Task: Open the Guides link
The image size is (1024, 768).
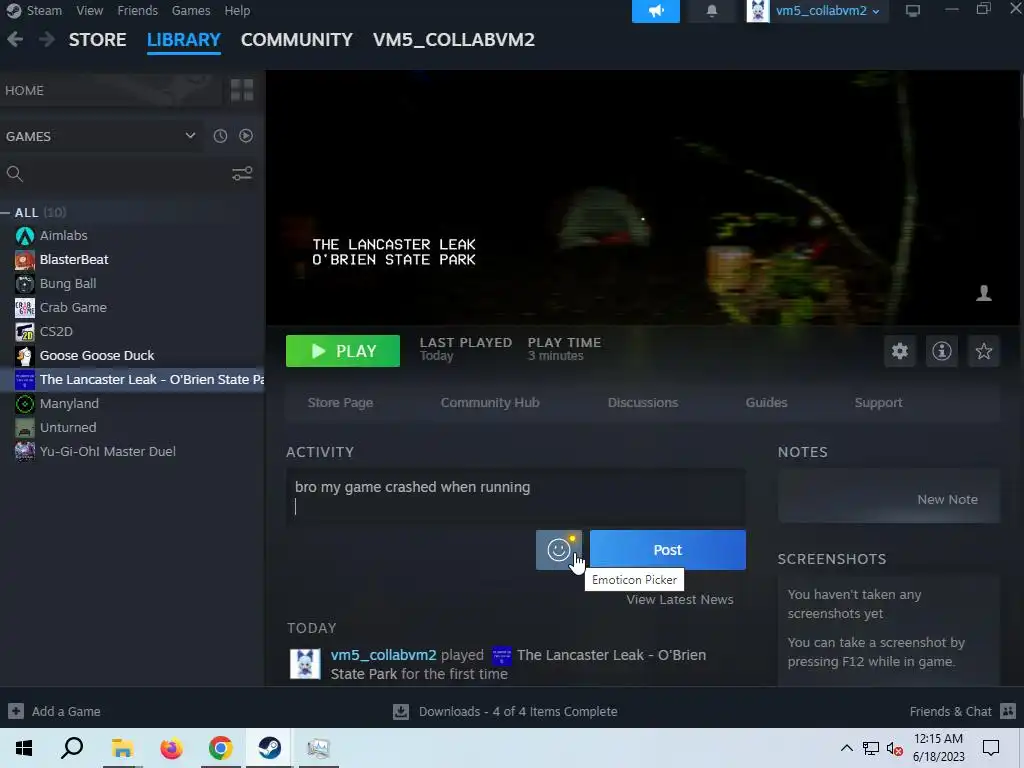Action: [x=766, y=403]
